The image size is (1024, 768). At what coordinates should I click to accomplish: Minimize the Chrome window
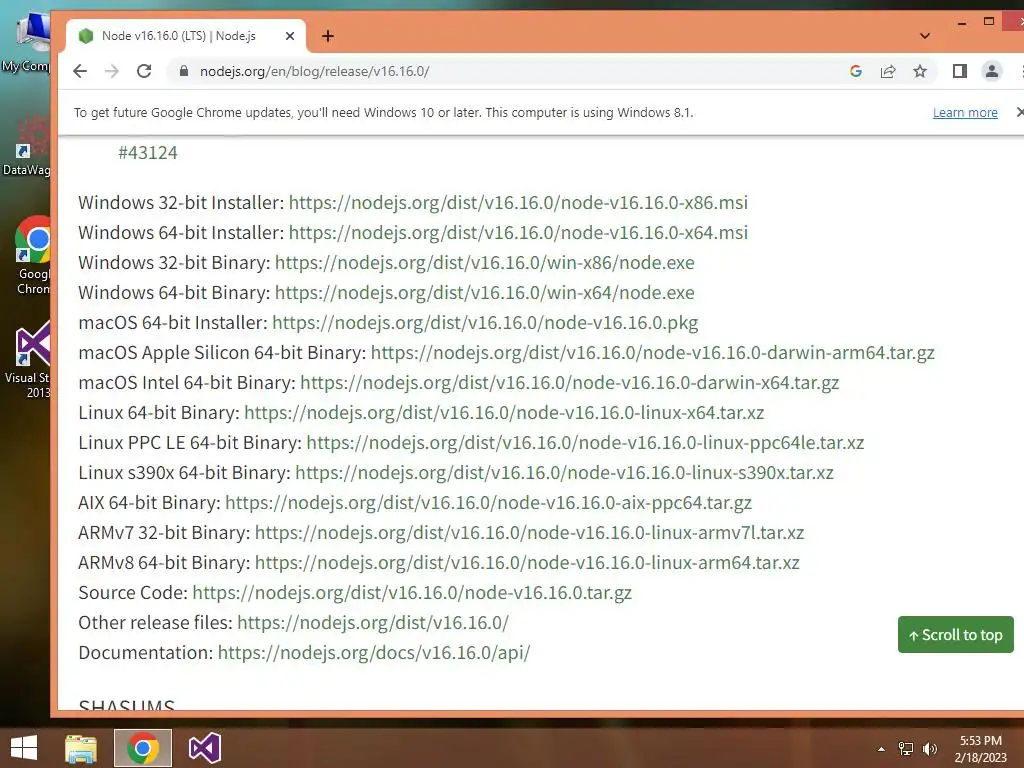tap(961, 23)
